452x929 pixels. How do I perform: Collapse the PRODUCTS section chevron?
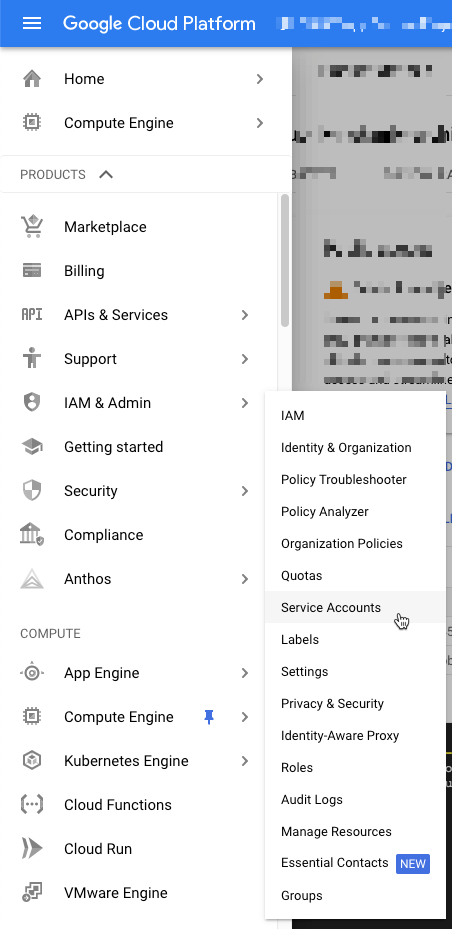click(x=106, y=174)
